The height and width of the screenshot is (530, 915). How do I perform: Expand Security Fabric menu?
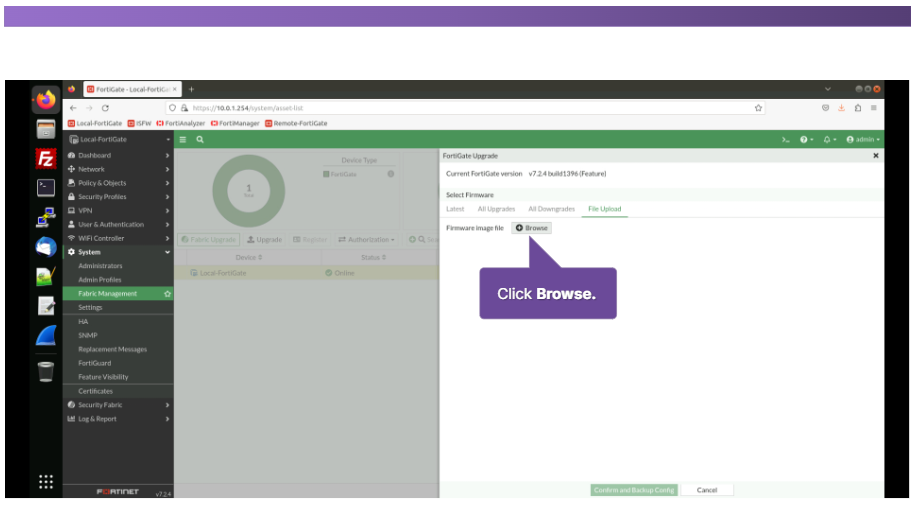[119, 405]
